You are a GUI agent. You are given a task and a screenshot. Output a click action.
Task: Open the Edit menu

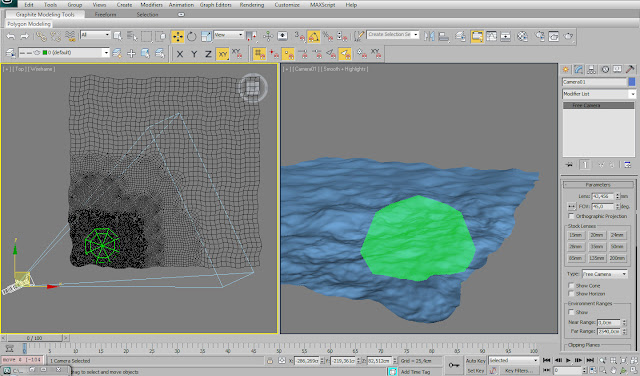coord(29,5)
